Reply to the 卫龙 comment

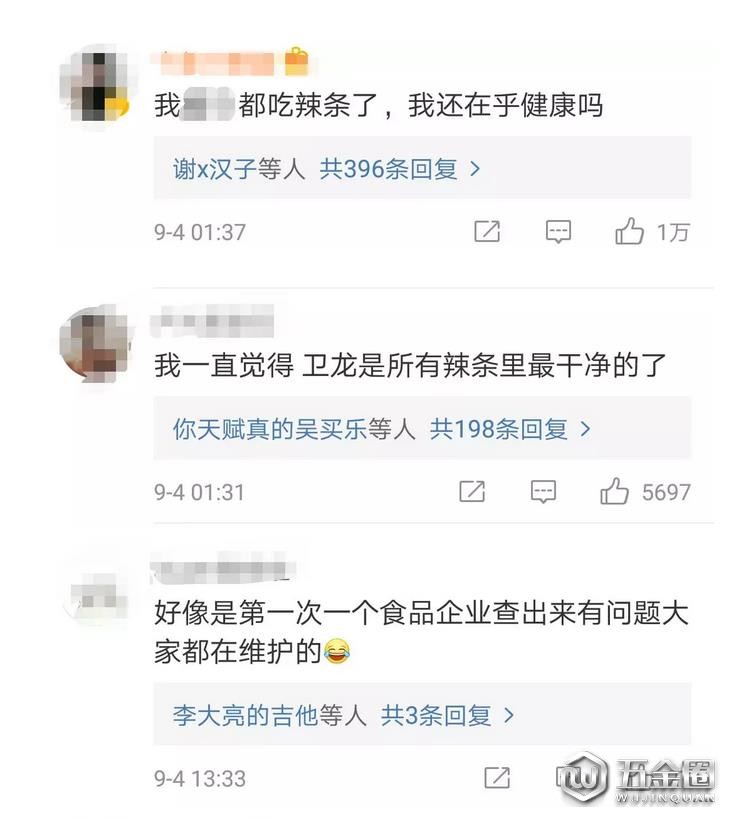click(x=543, y=491)
